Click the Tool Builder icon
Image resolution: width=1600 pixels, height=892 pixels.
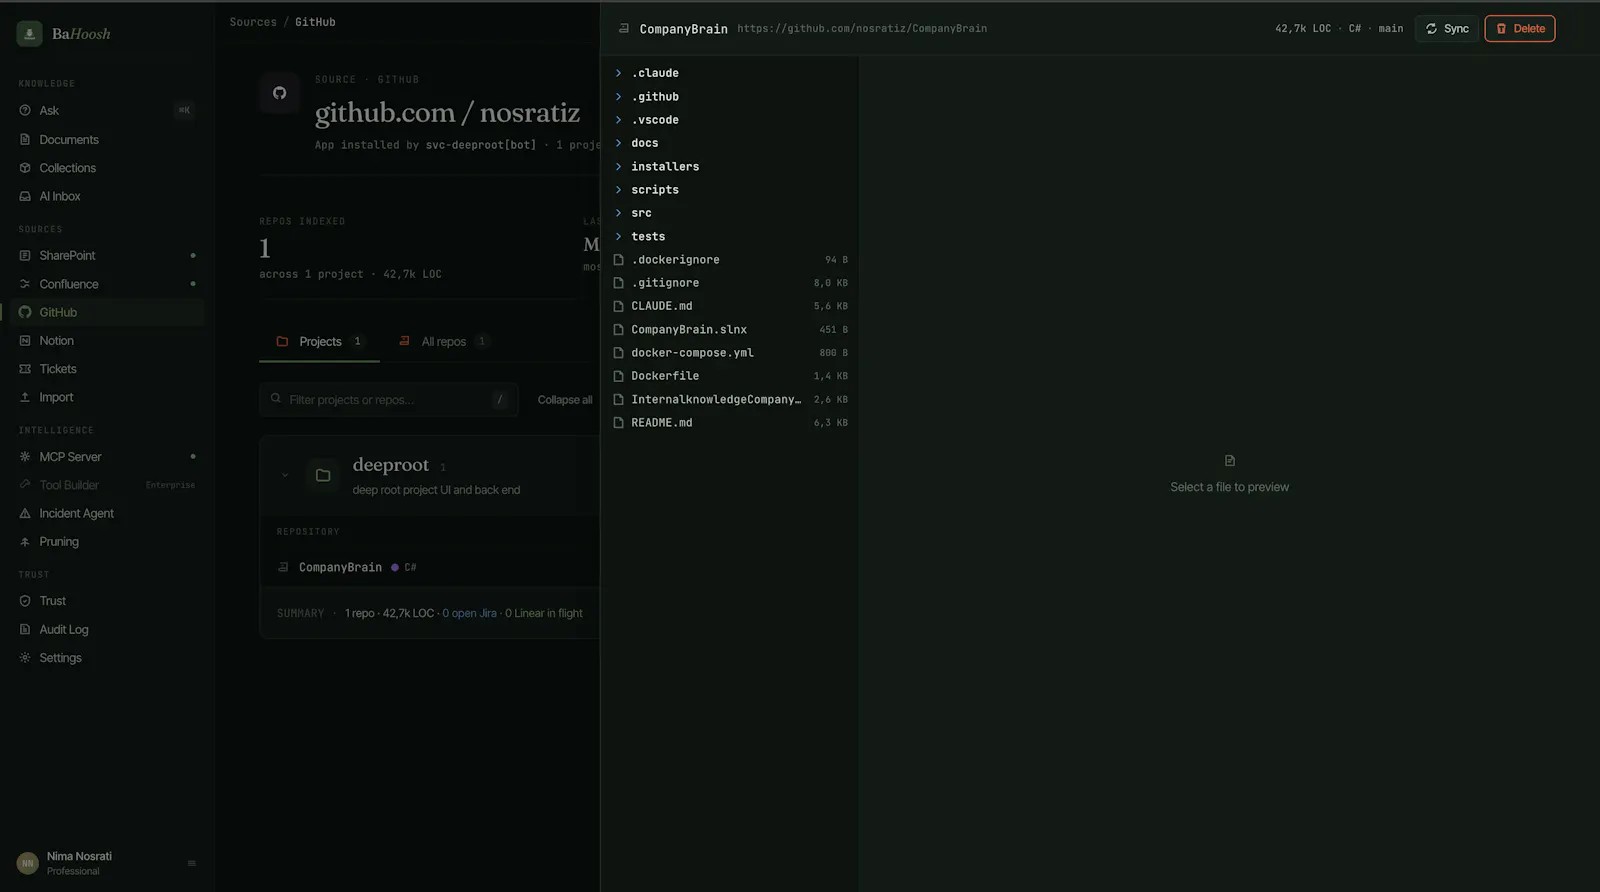(x=25, y=485)
